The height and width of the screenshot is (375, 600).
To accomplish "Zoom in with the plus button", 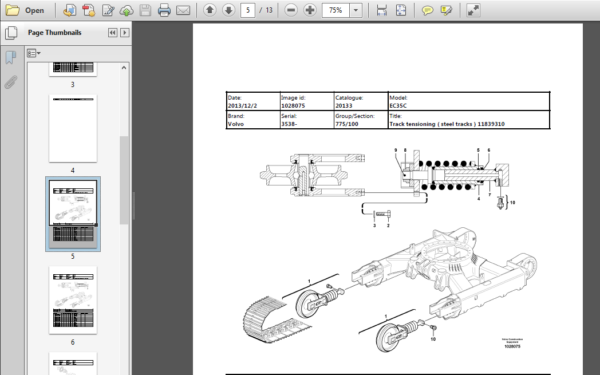I will point(310,10).
